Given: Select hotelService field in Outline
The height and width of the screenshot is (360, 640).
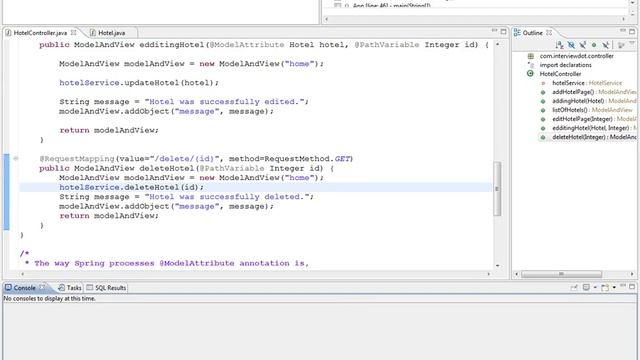Looking at the screenshot, I should [x=587, y=83].
